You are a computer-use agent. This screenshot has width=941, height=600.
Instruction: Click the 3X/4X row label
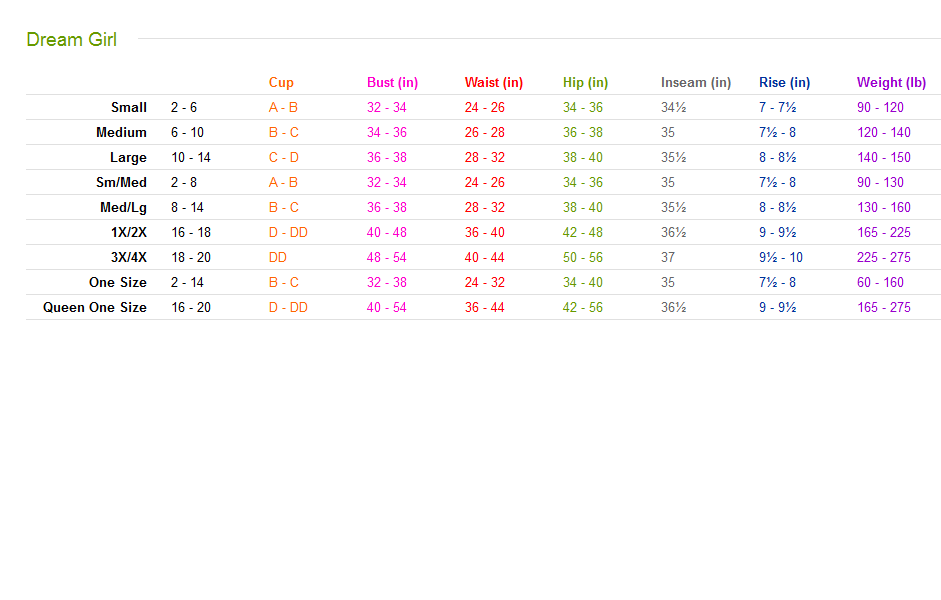(x=129, y=257)
